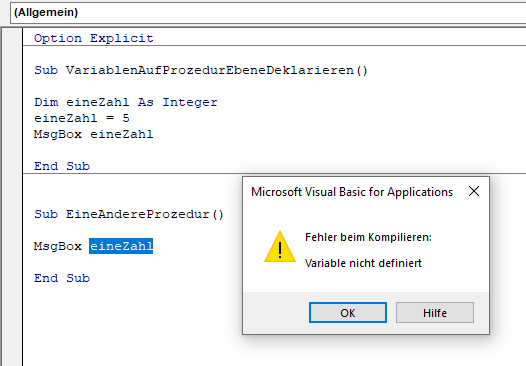Click the 'Fehler beim Kompilieren:' message text
The image size is (526, 366).
tap(368, 237)
